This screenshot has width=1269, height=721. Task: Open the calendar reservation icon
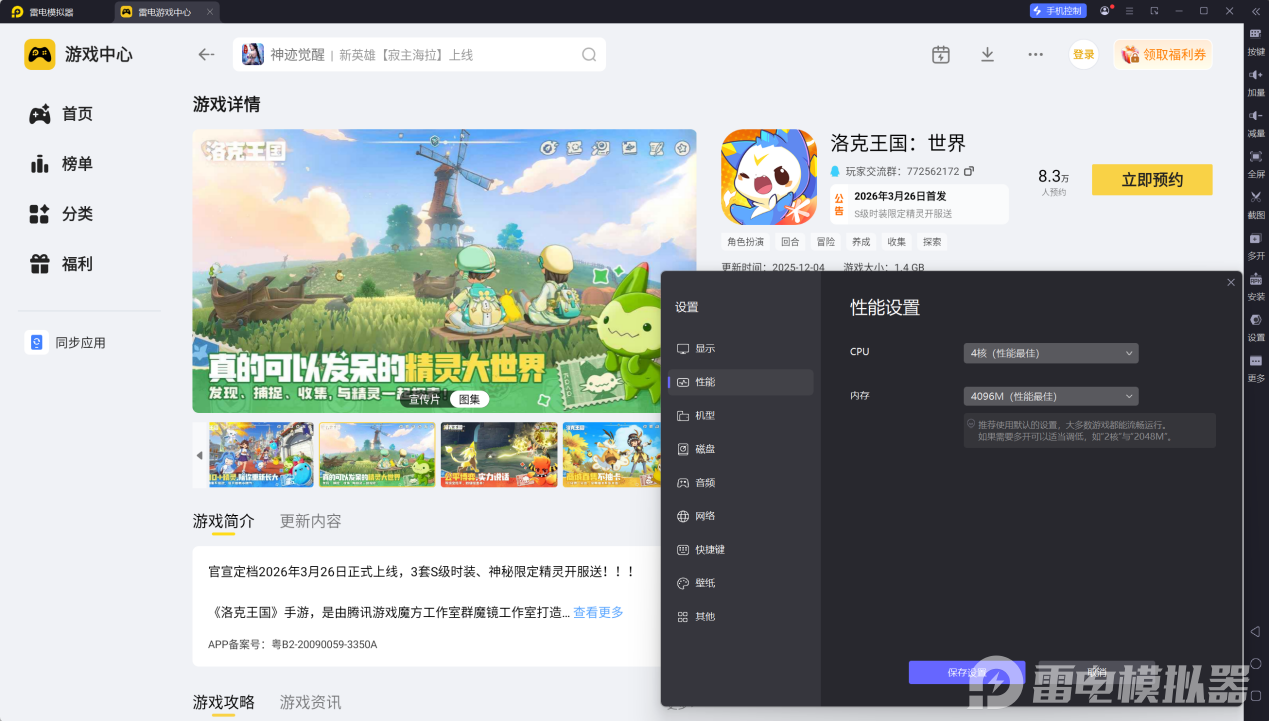(x=940, y=55)
